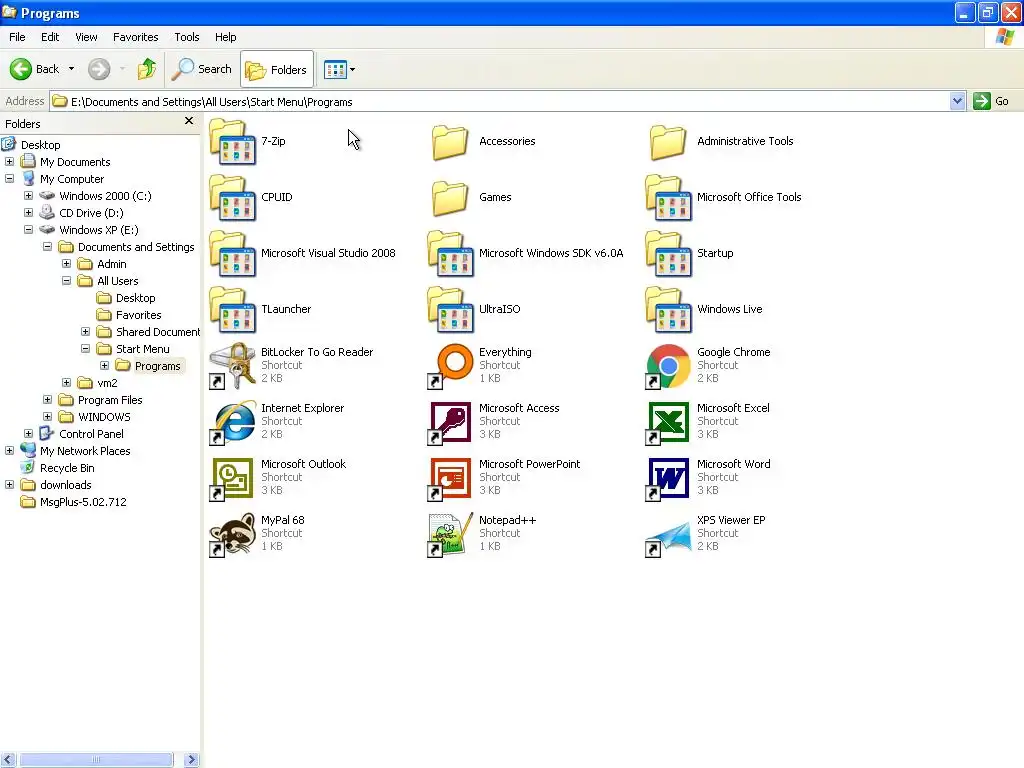Select the MyPal 68 raccoon icon
The image size is (1024, 768).
pos(233,534)
